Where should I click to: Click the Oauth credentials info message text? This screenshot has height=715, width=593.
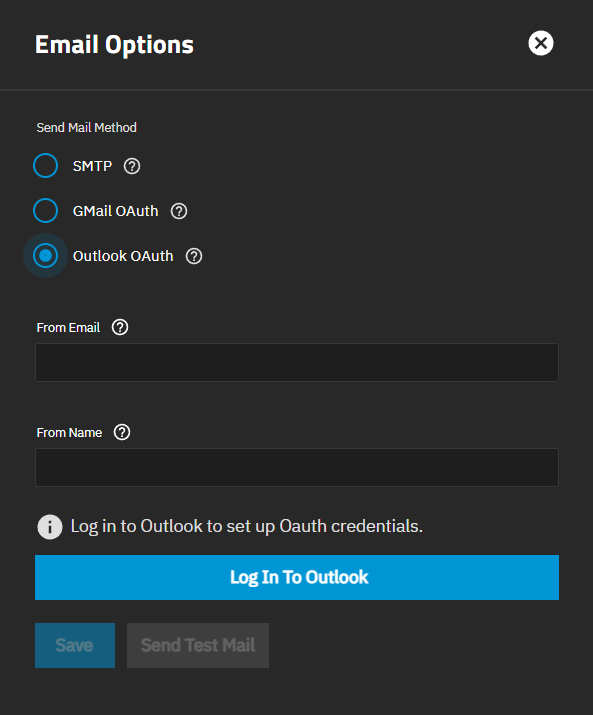[247, 526]
